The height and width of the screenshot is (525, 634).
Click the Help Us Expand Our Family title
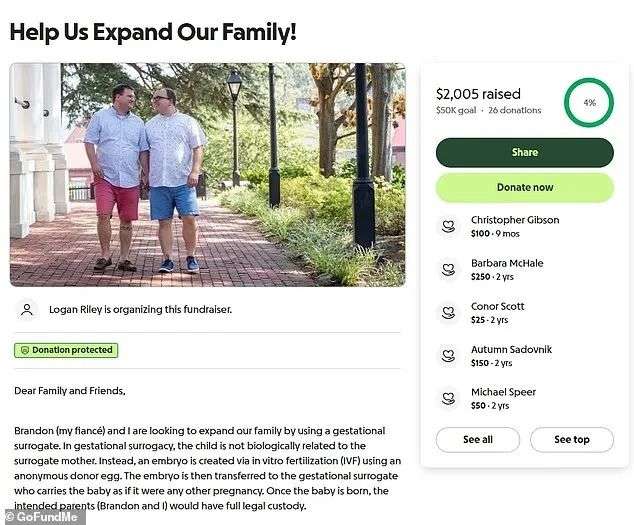click(x=153, y=31)
